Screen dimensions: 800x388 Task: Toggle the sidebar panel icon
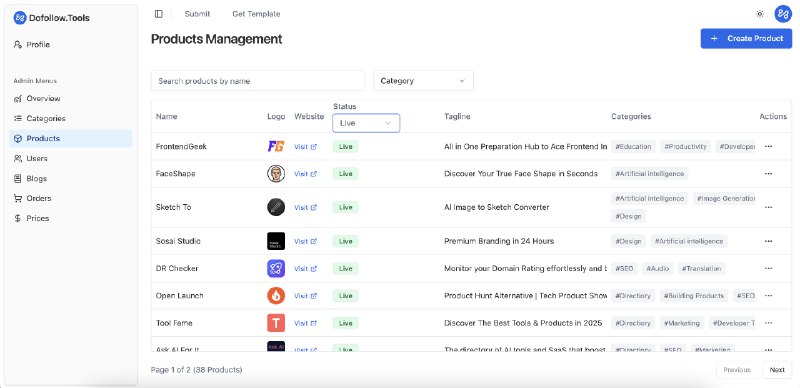(159, 14)
